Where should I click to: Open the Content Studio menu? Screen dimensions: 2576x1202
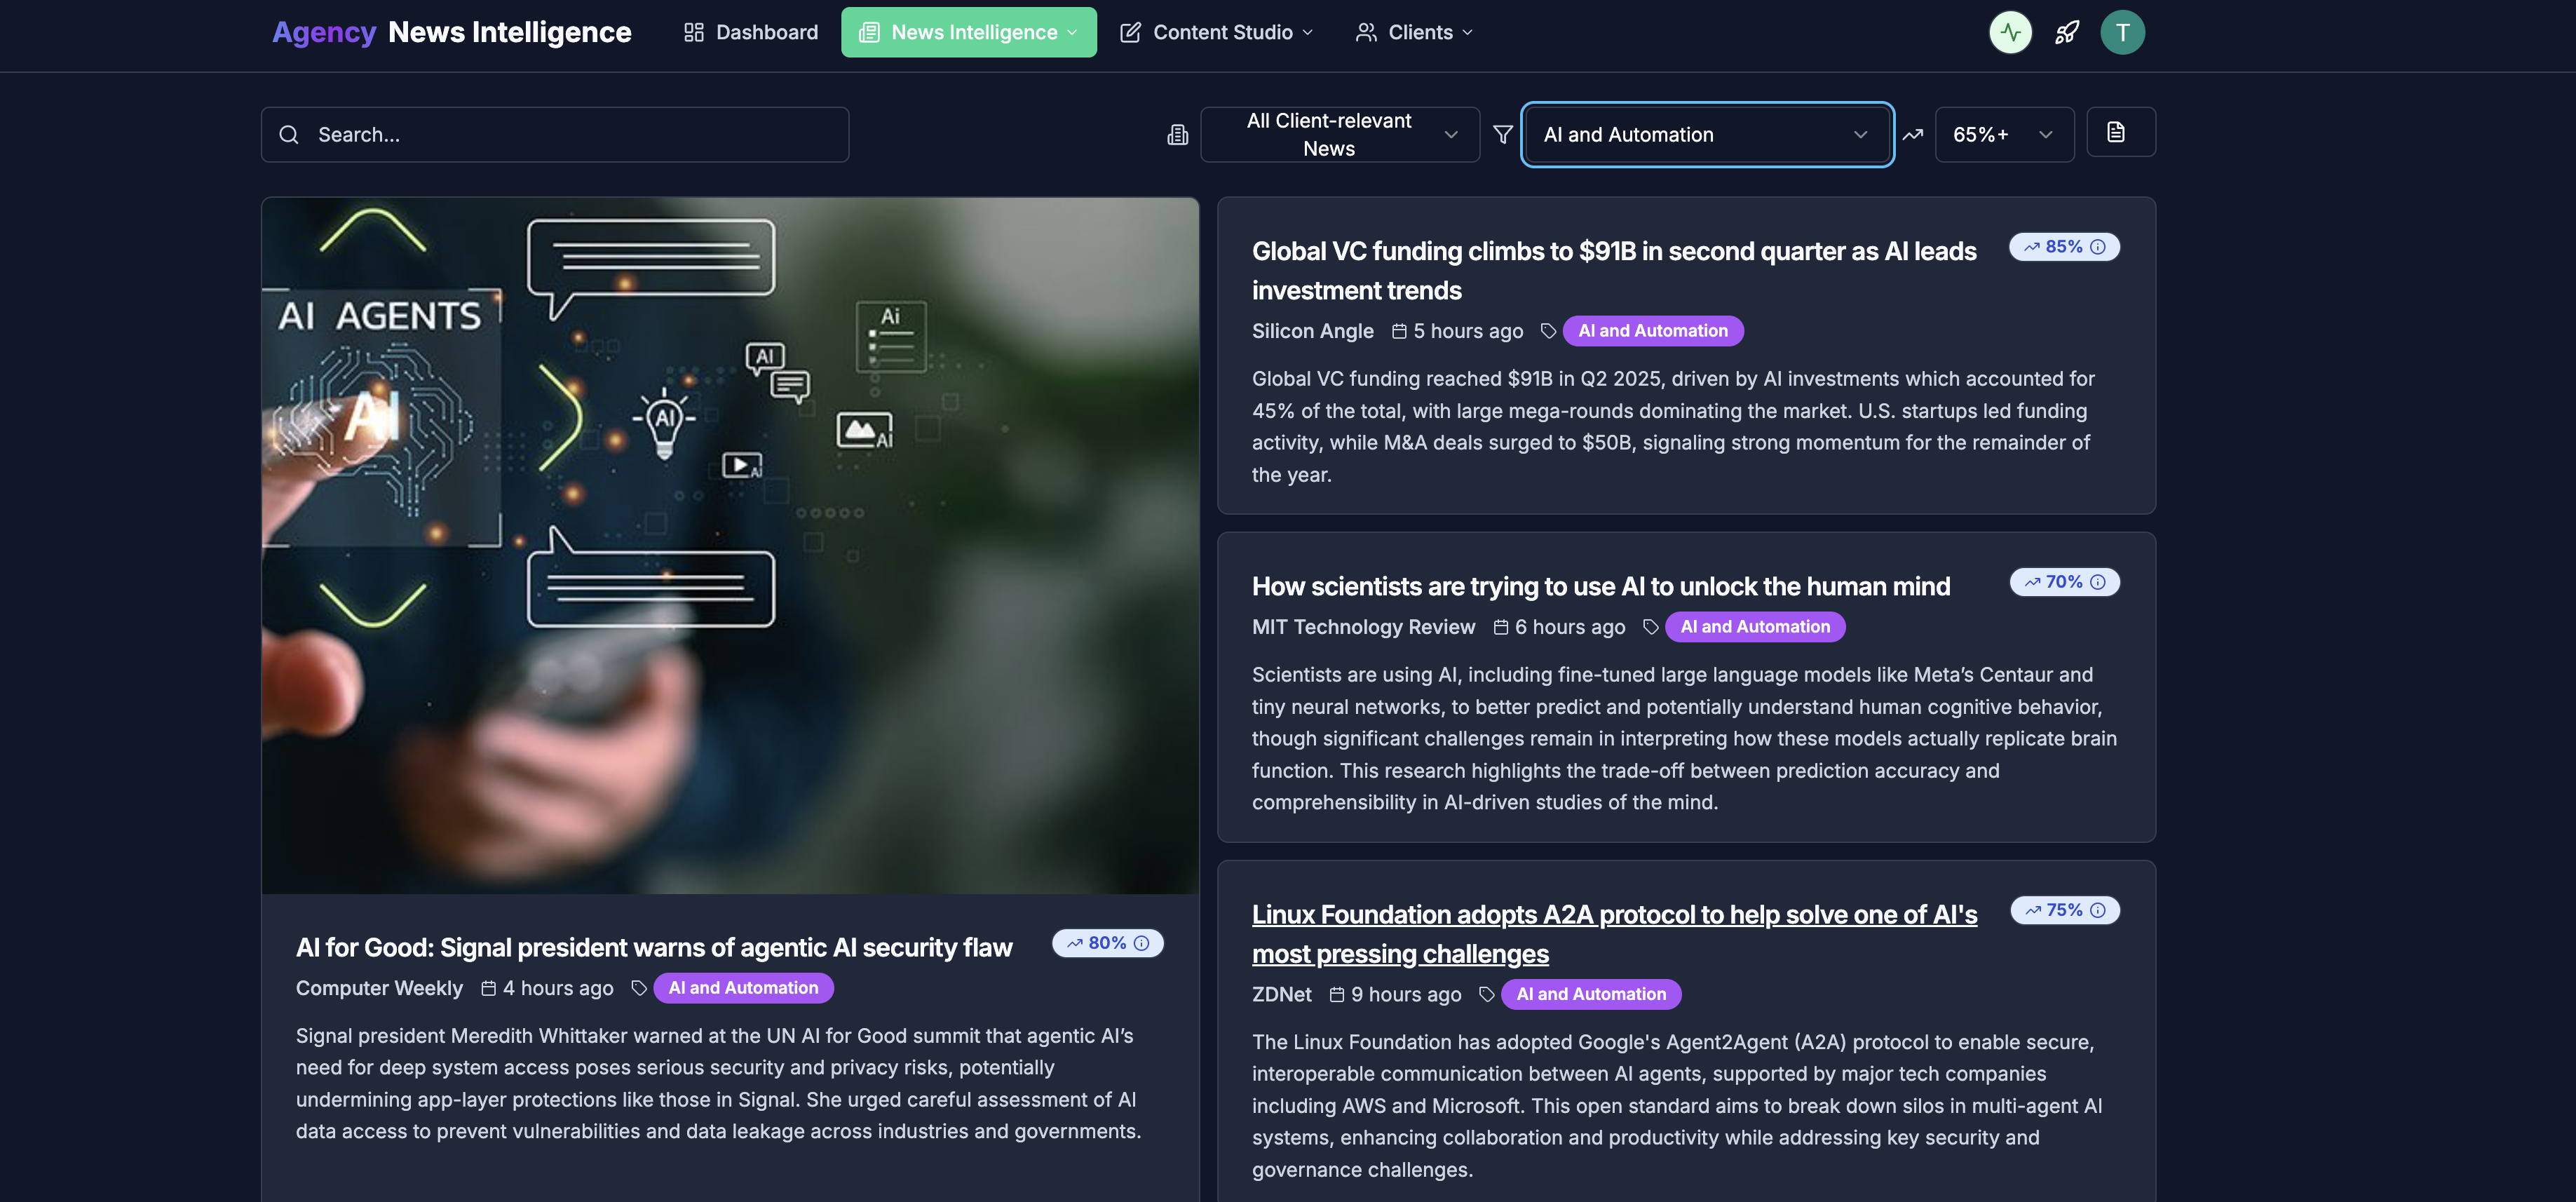click(x=1216, y=33)
